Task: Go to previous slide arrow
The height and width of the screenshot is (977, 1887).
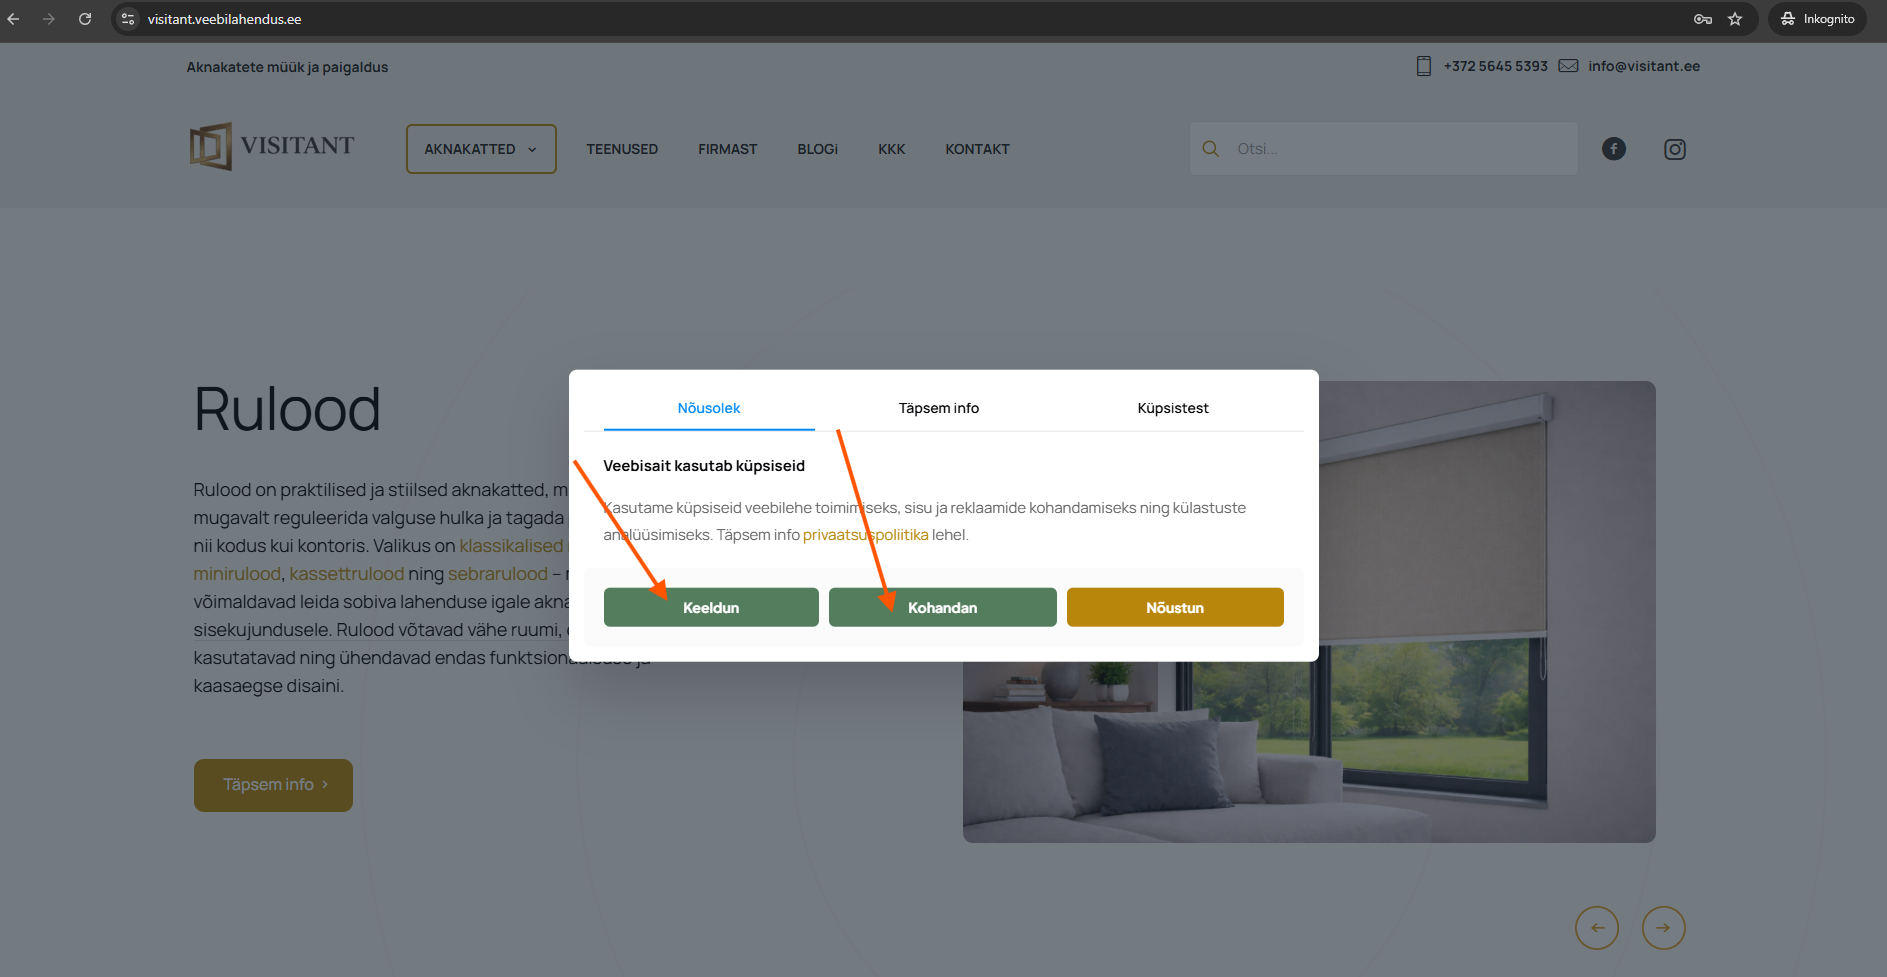Action: (x=1597, y=928)
